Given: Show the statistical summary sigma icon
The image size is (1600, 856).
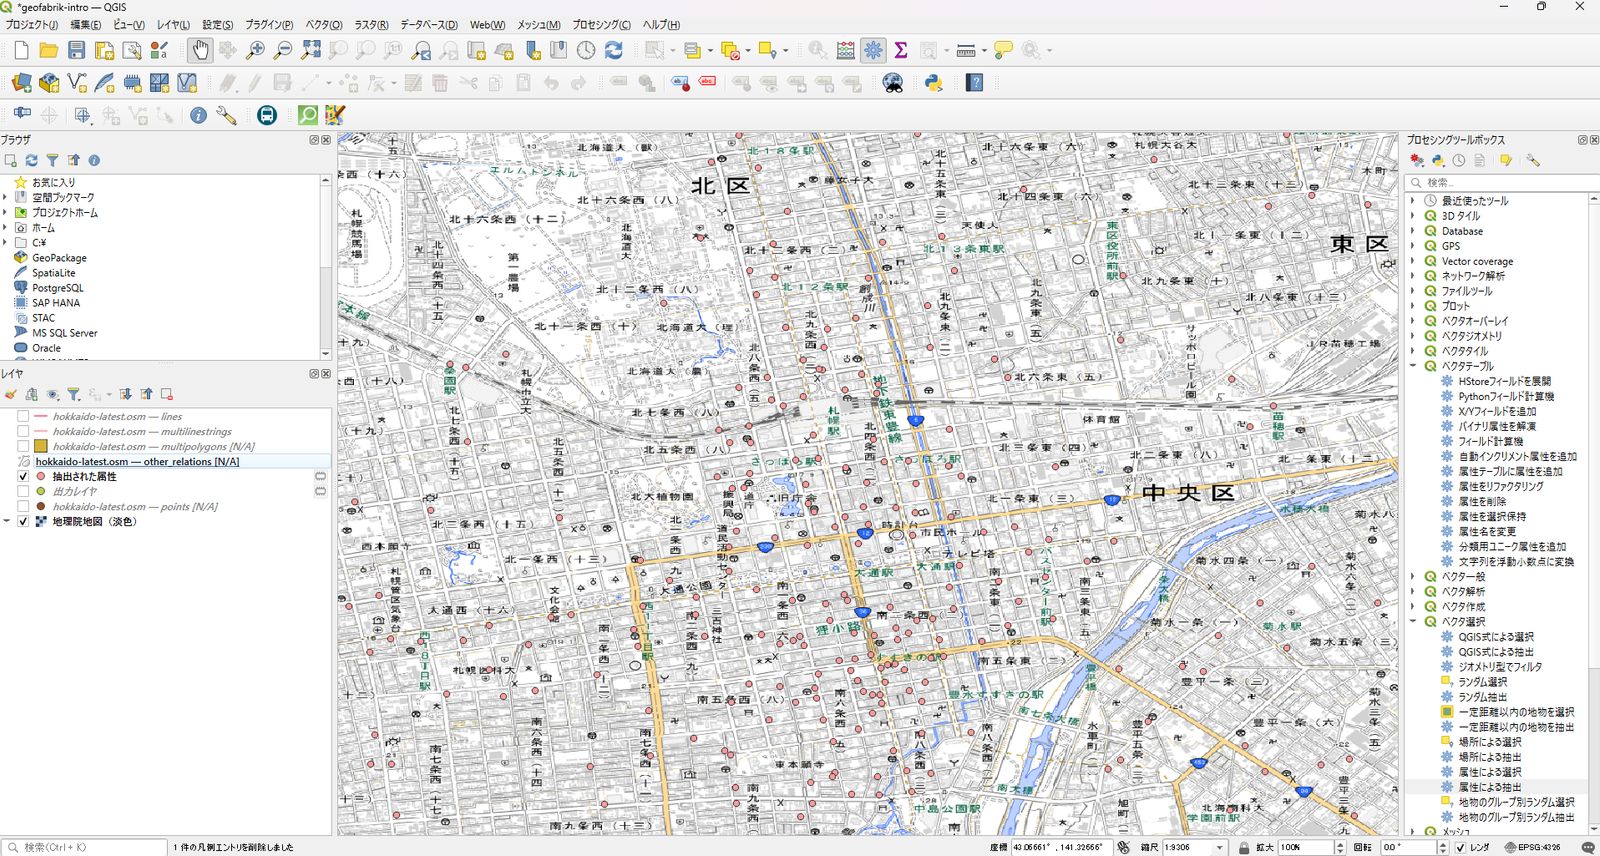Looking at the screenshot, I should click(x=901, y=50).
